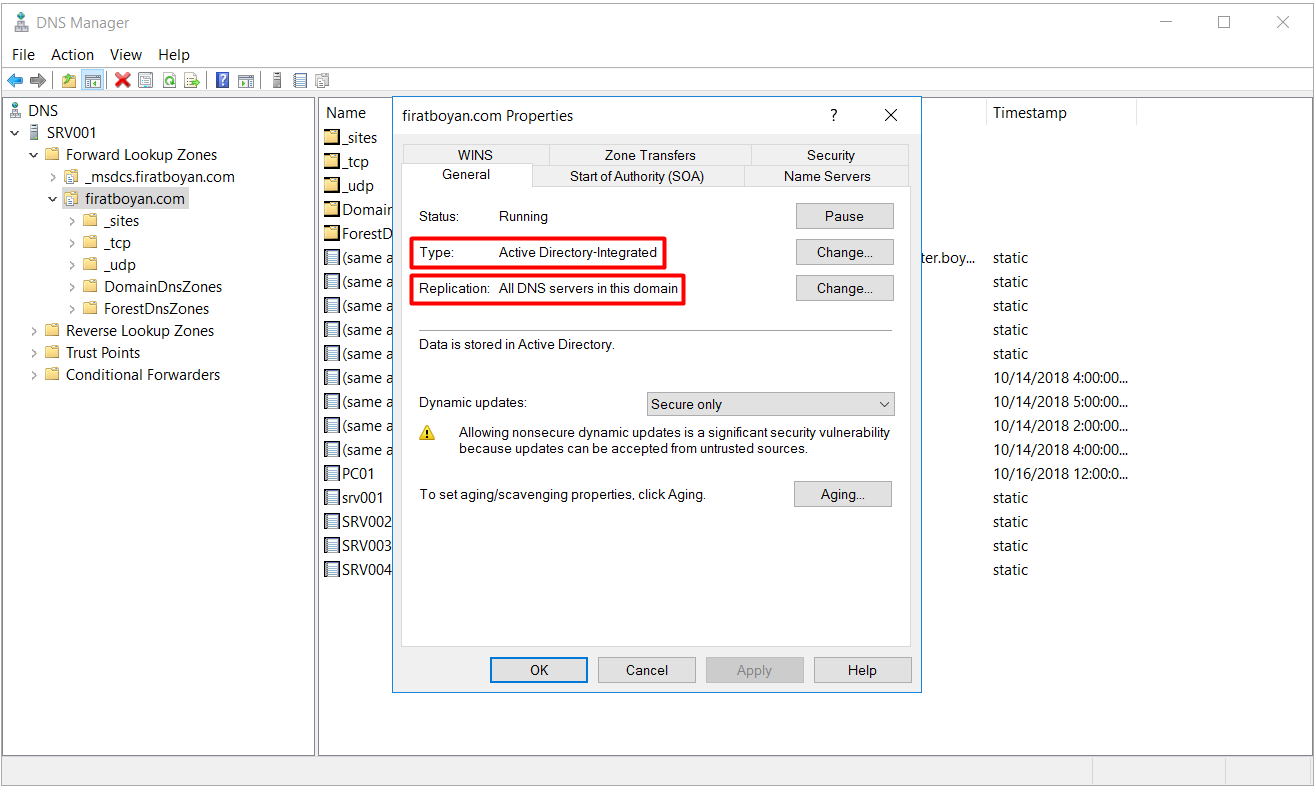Select _udp in the console tree
This screenshot has width=1316, height=790.
point(119,265)
